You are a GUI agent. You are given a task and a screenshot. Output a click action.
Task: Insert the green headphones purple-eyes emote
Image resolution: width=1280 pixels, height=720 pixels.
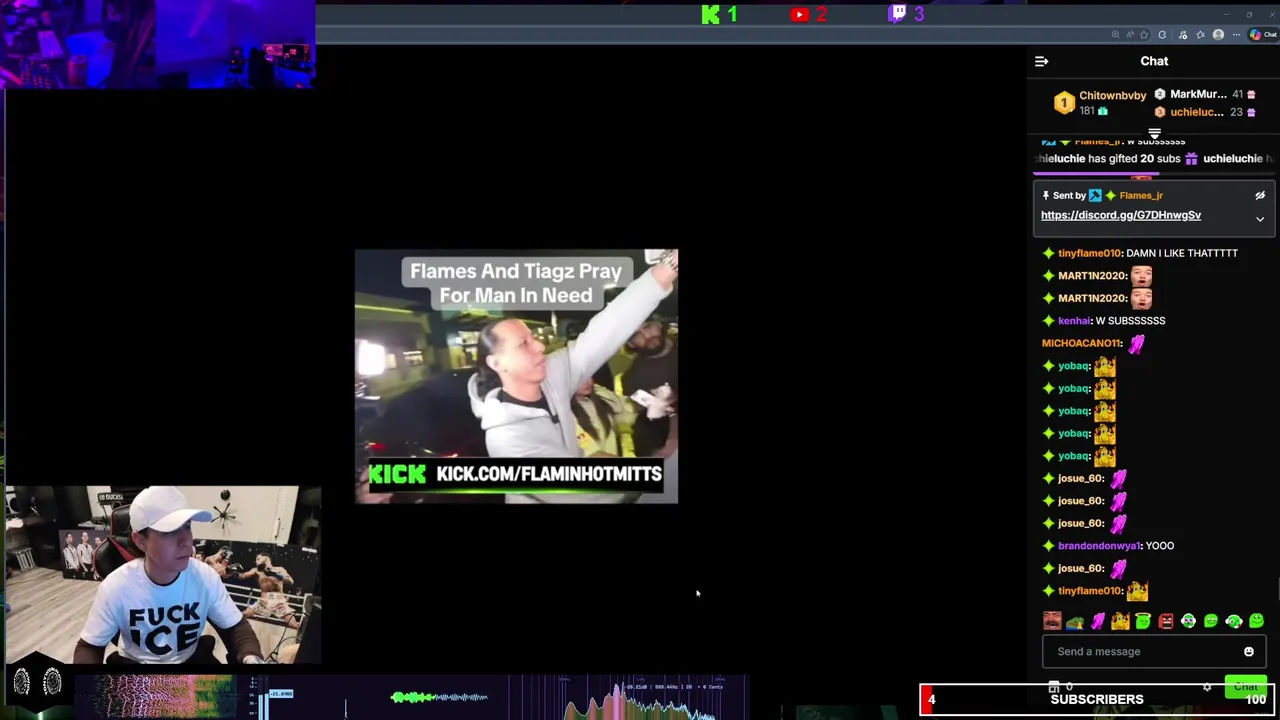pyautogui.click(x=1188, y=621)
